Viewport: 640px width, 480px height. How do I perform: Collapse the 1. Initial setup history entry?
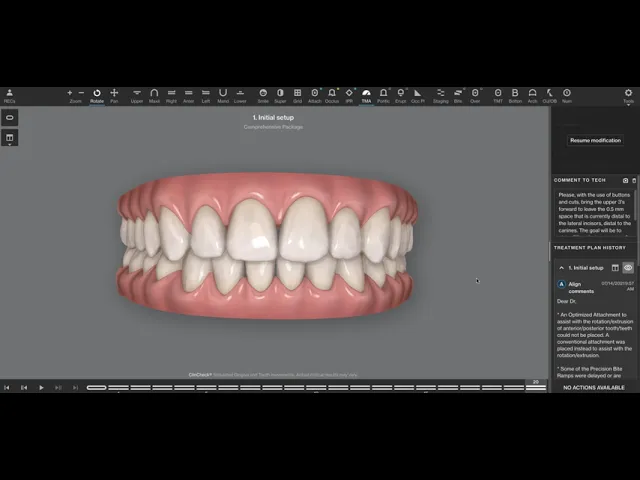pos(562,268)
